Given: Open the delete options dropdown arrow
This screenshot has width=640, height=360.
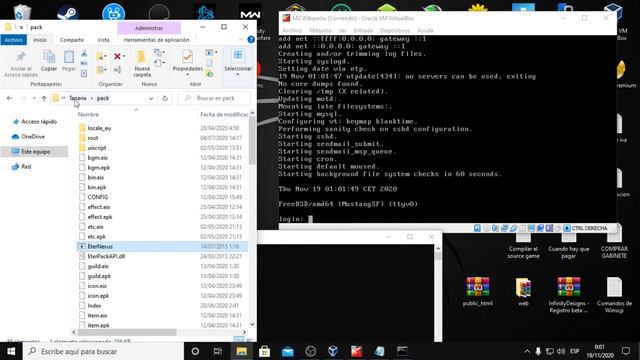Looking at the screenshot, I should coord(124,56).
